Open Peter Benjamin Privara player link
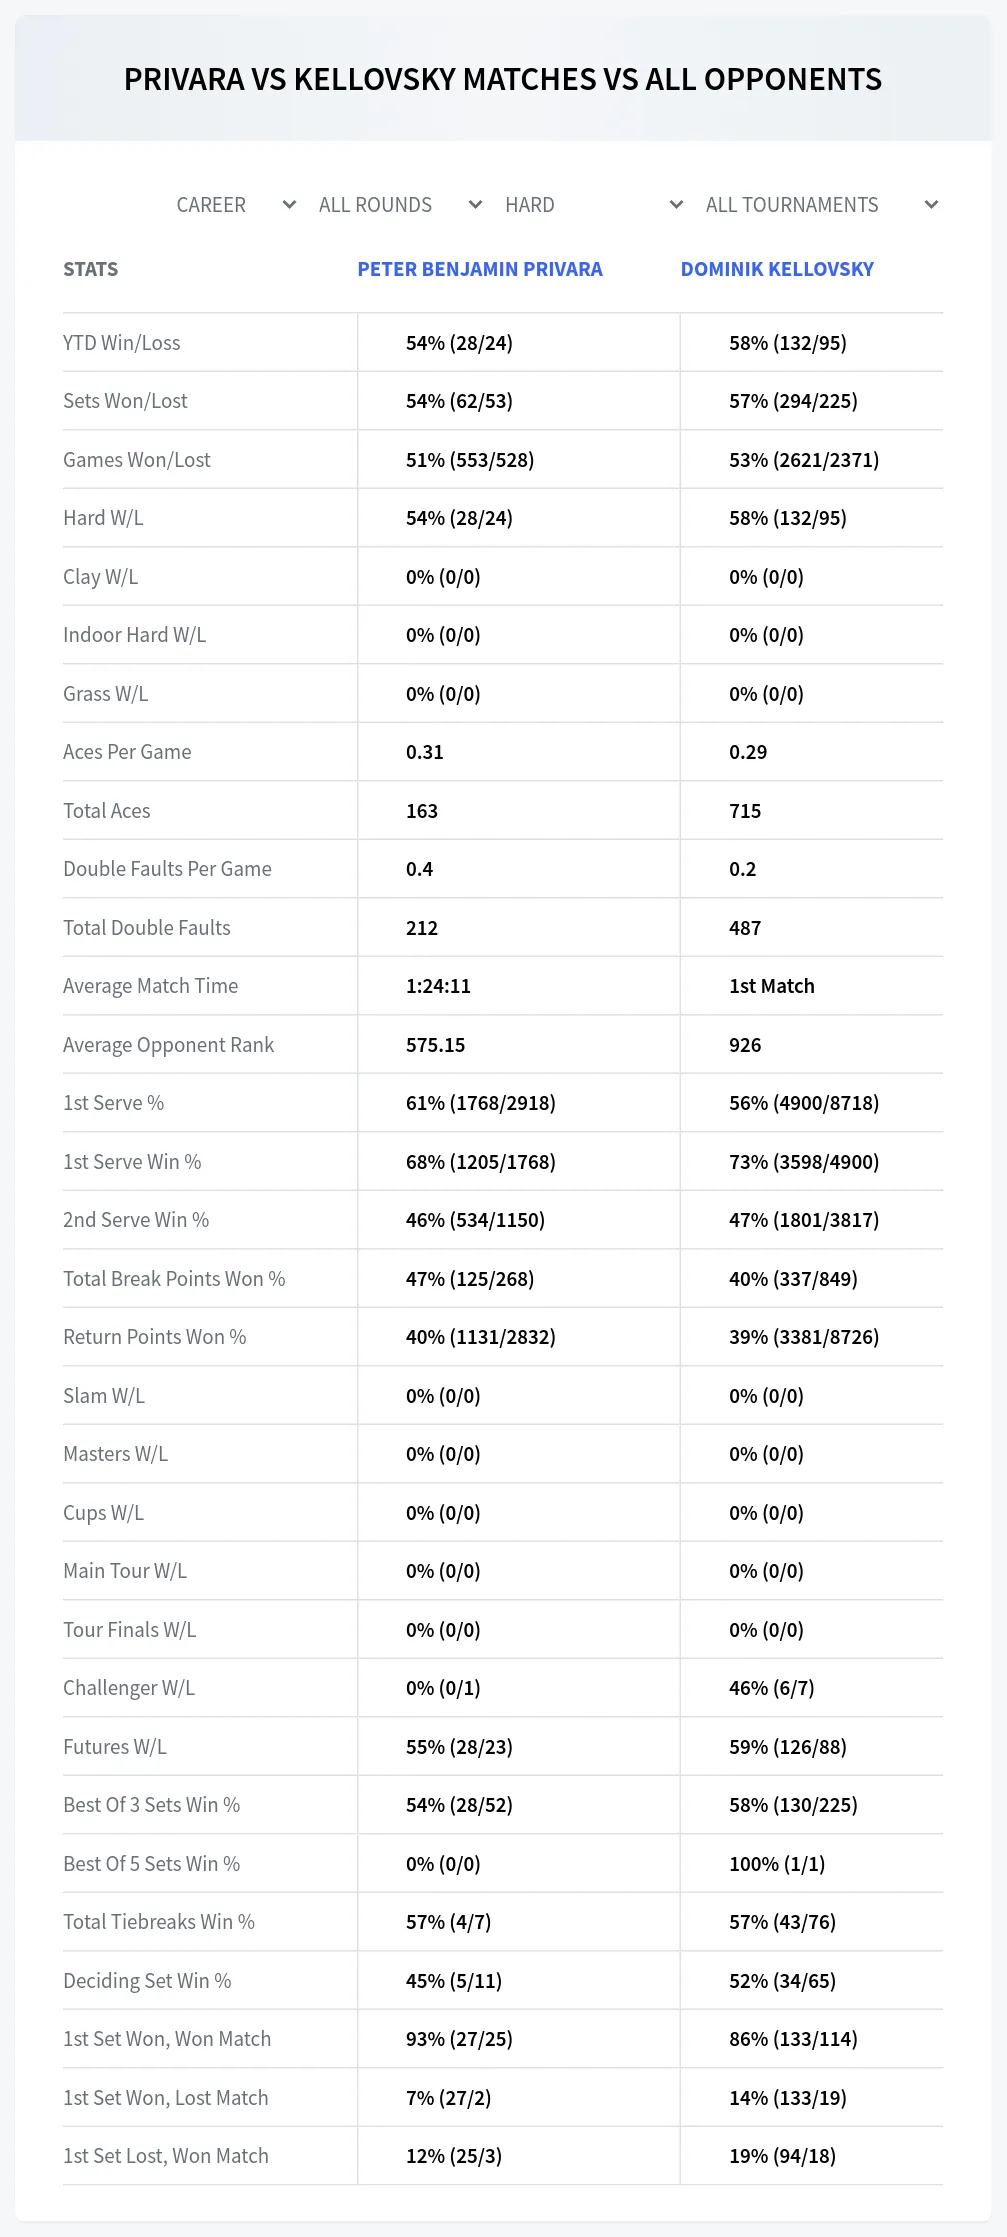Image resolution: width=1007 pixels, height=2237 pixels. [x=480, y=269]
